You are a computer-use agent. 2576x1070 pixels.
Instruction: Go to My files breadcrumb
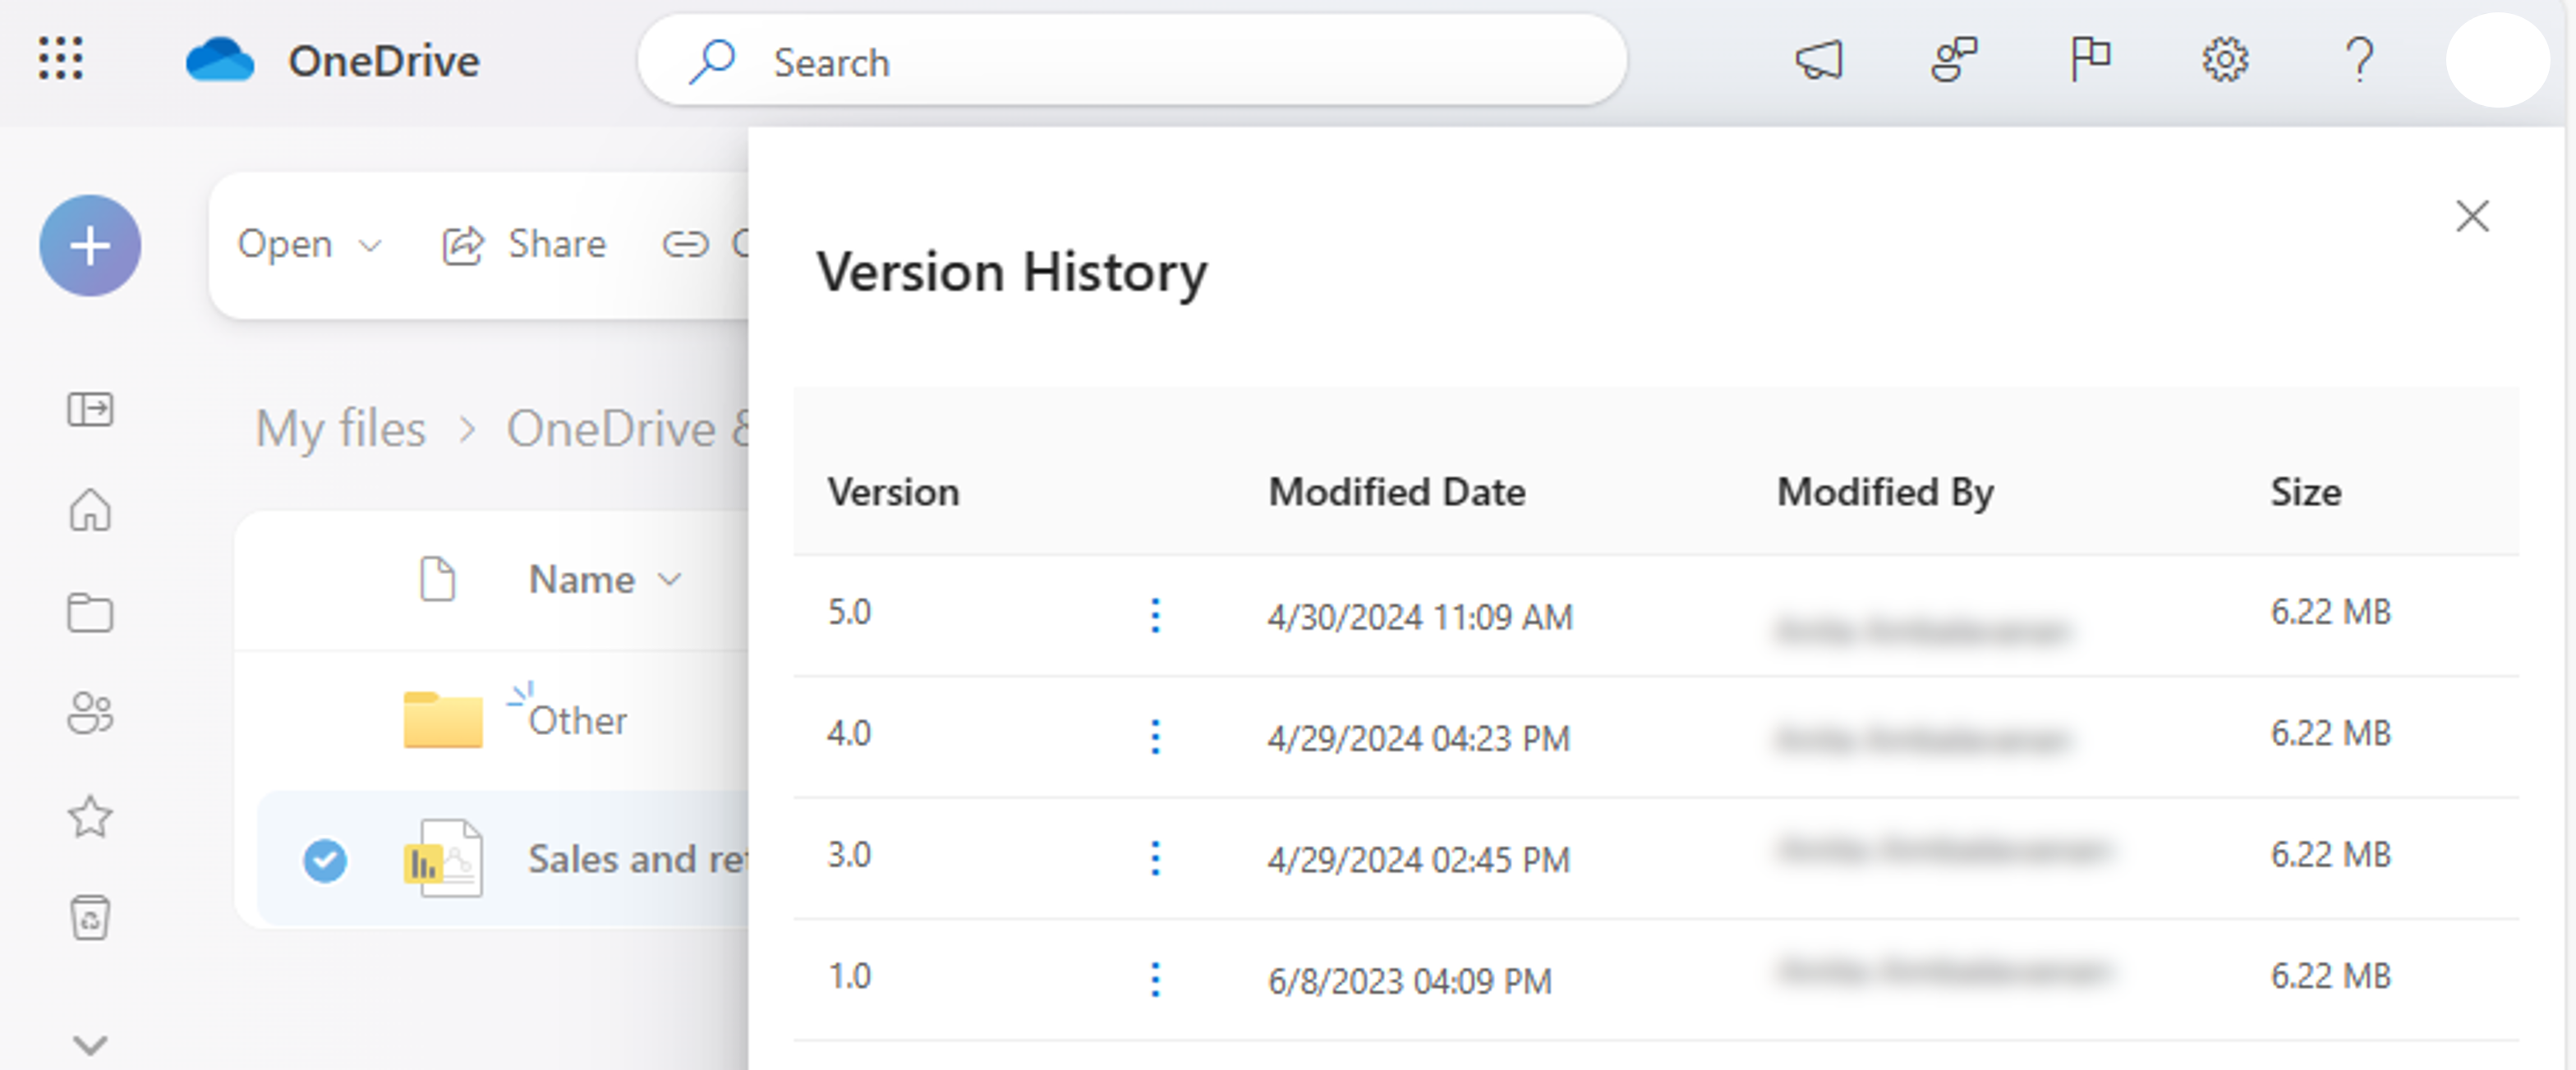[340, 429]
